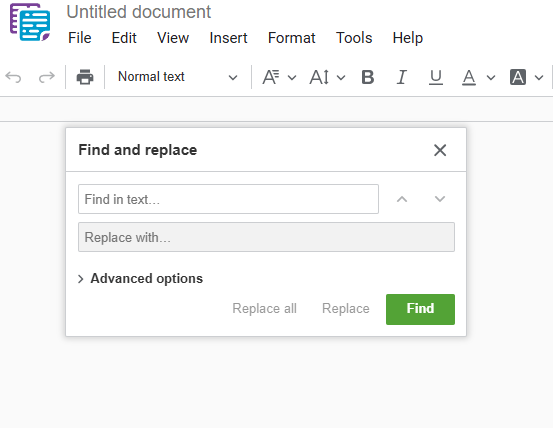
Task: Close the Find and replace dialog
Action: coord(440,150)
